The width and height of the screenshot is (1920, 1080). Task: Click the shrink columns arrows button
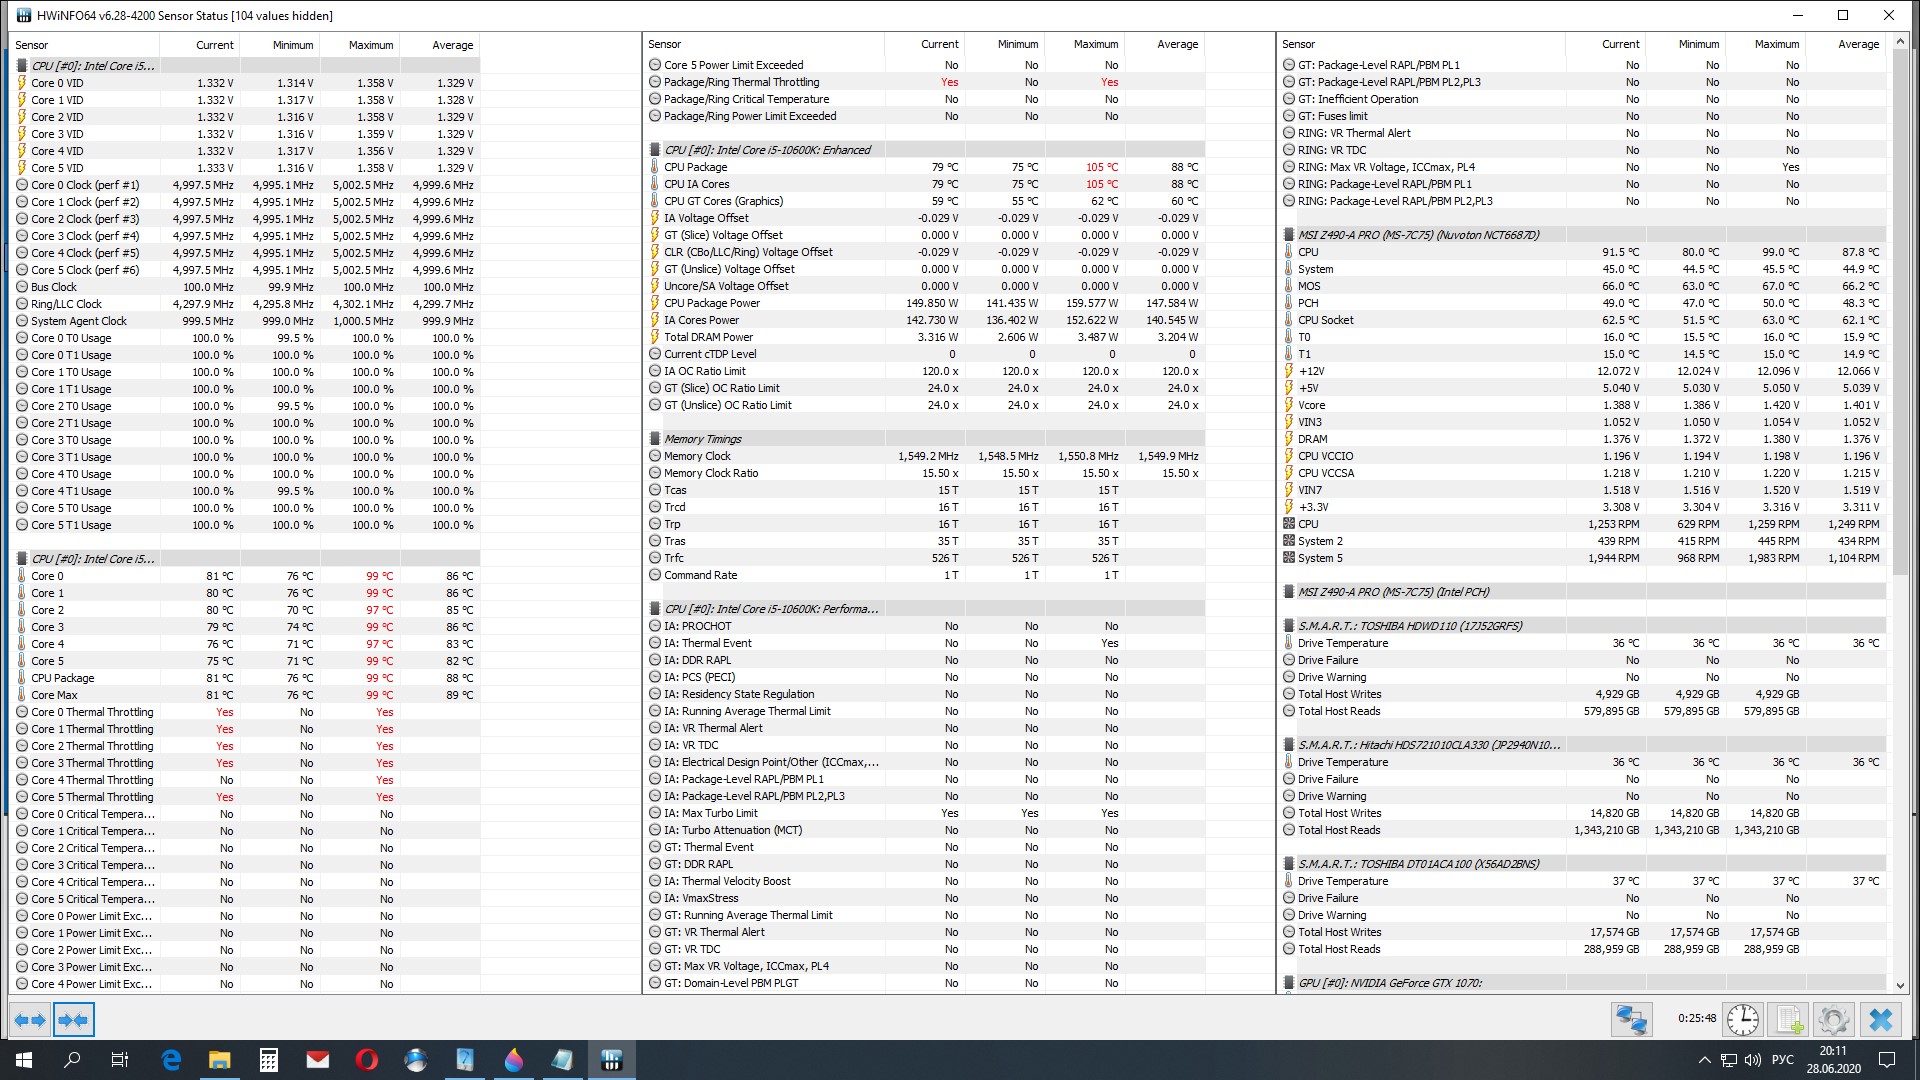73,1020
